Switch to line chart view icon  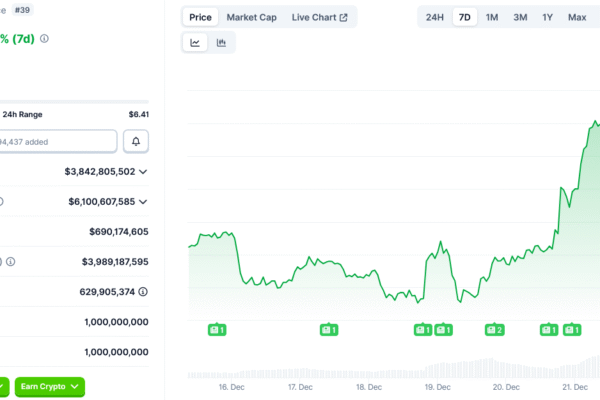(x=195, y=42)
